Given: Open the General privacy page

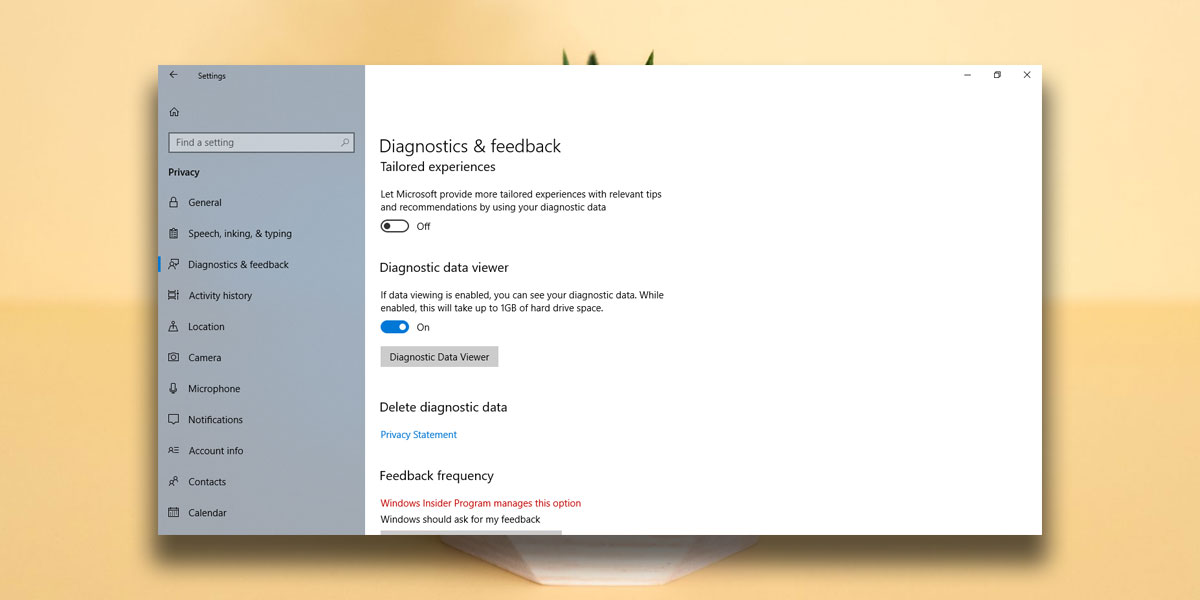Looking at the screenshot, I should click(261, 202).
